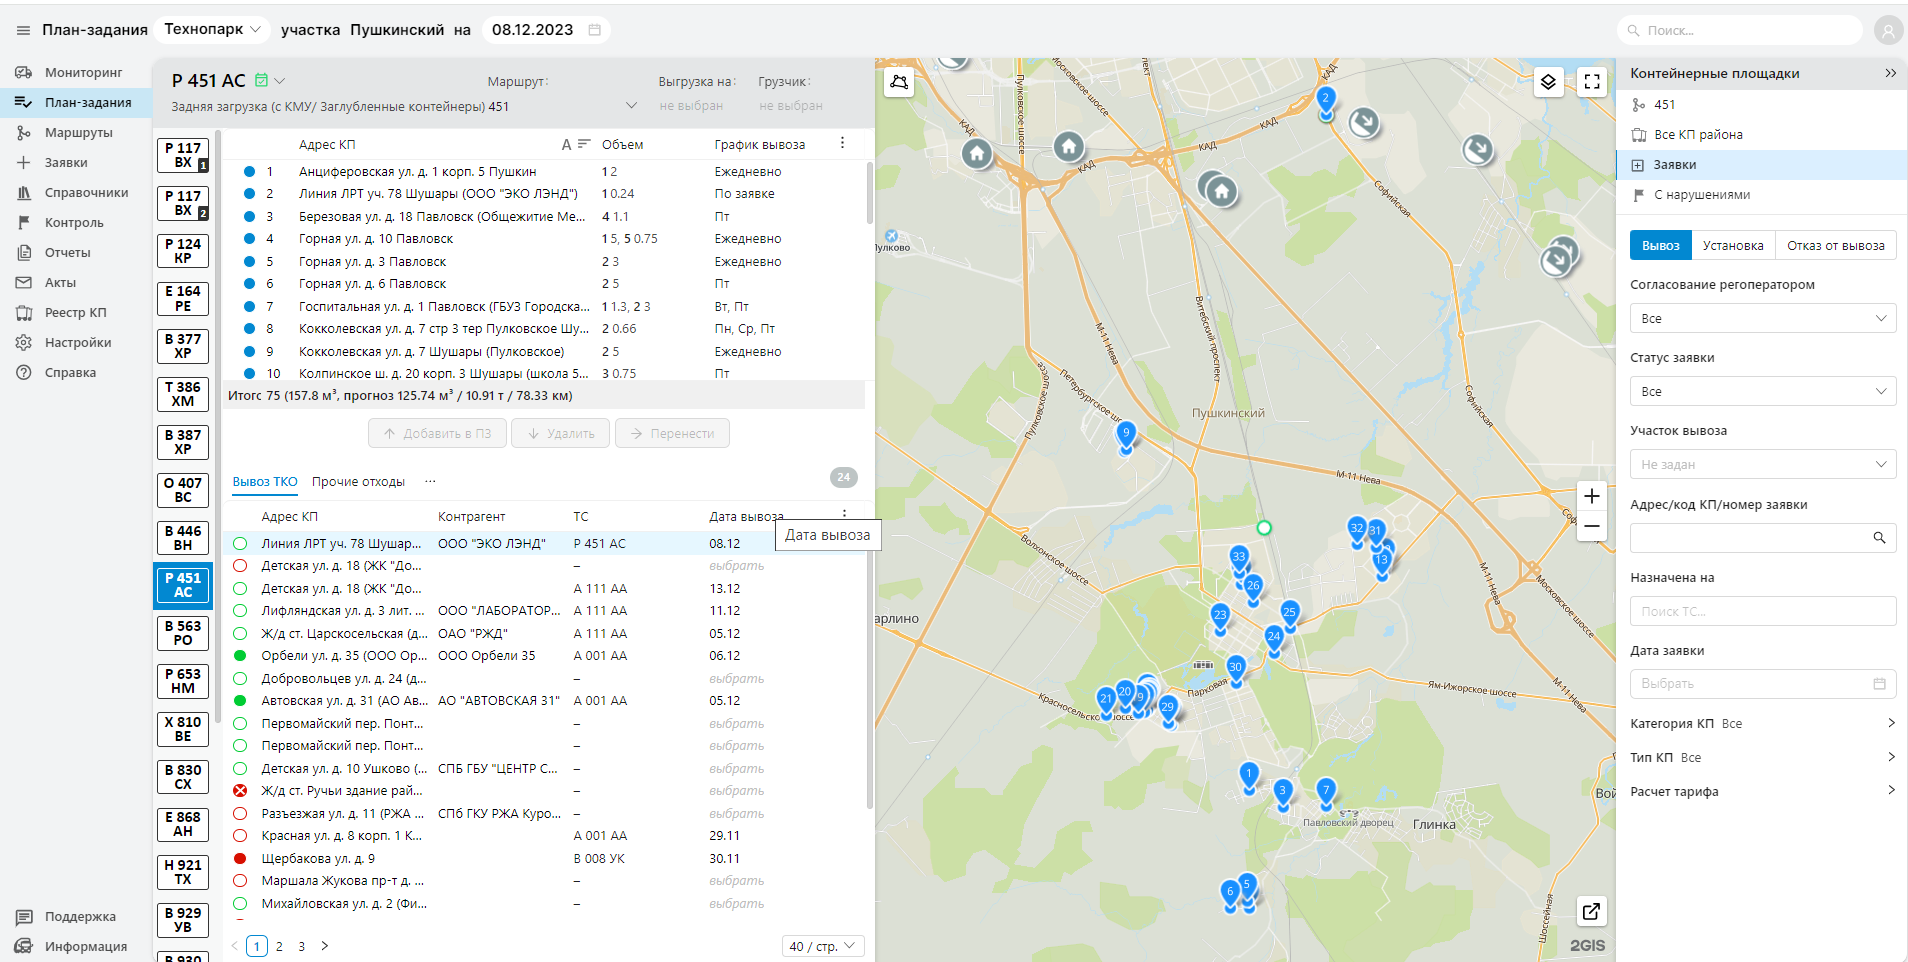Image resolution: width=1908 pixels, height=962 pixels.
Task: Select the Орбели ул. д. 35 row circle
Action: 240,656
